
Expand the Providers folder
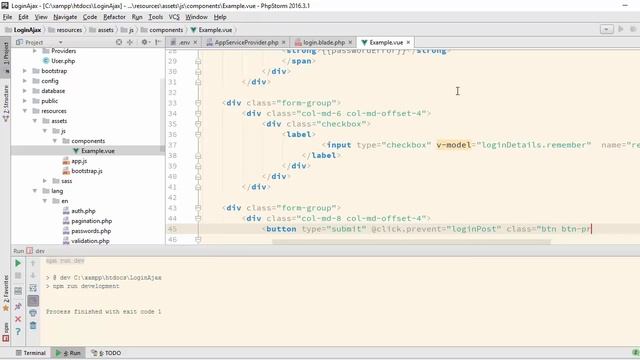click(35, 51)
